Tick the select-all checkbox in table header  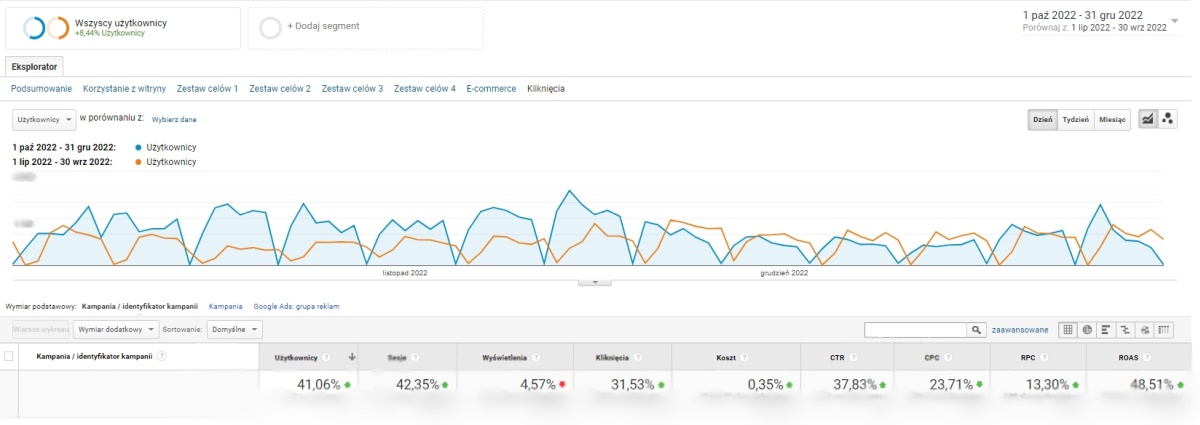(10, 356)
